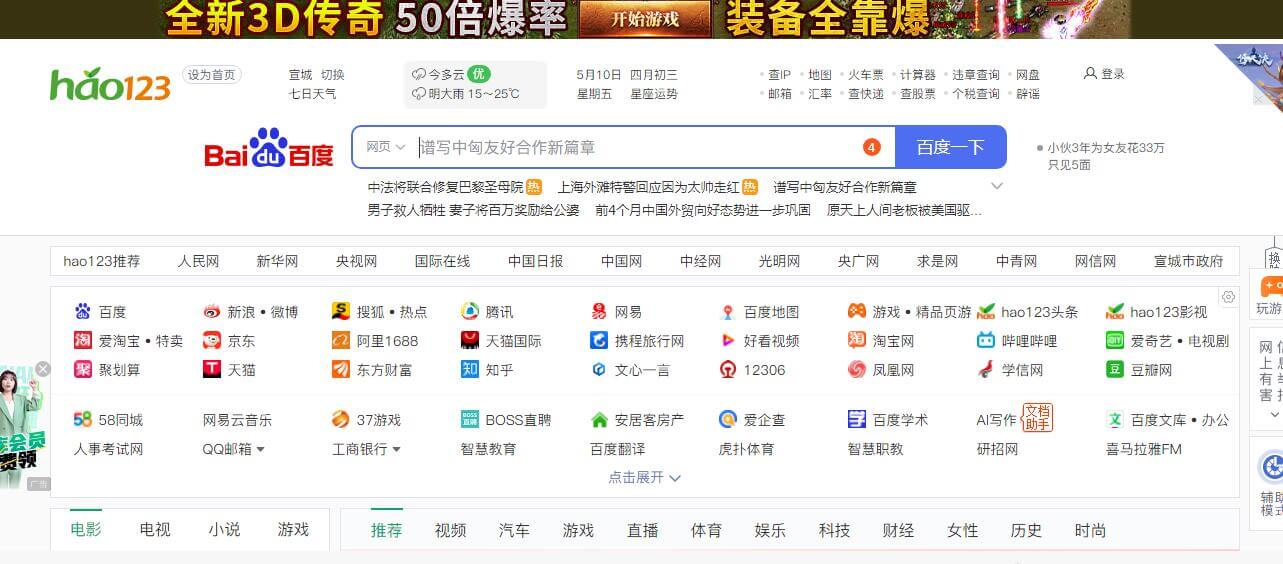The height and width of the screenshot is (564, 1283).
Task: Open the 新华网 link
Action: [277, 261]
